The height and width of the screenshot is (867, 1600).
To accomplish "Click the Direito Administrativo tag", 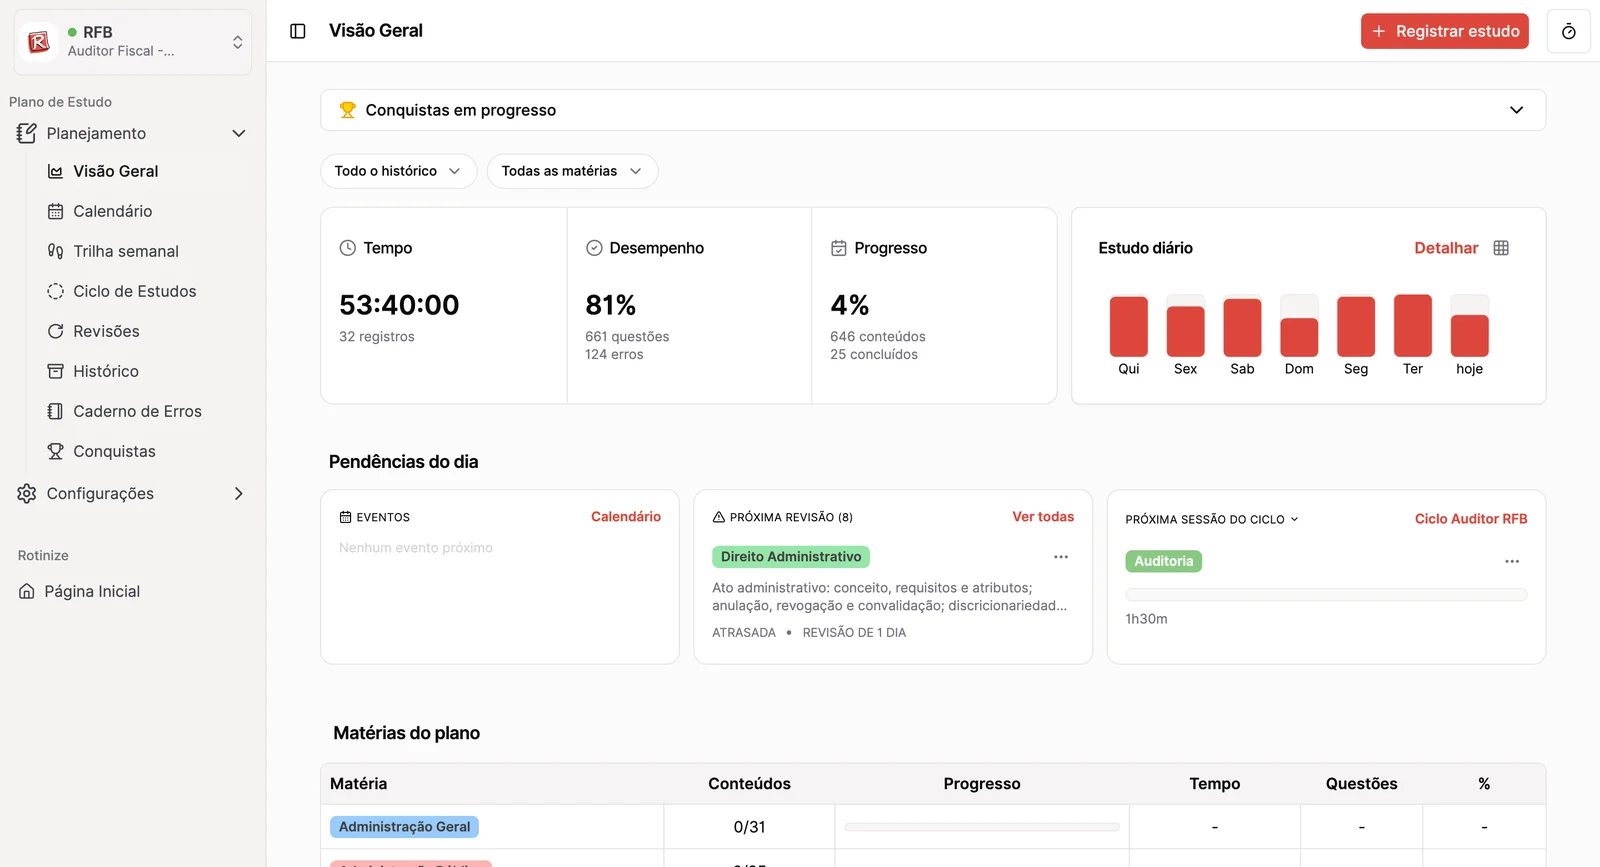I will 791,557.
